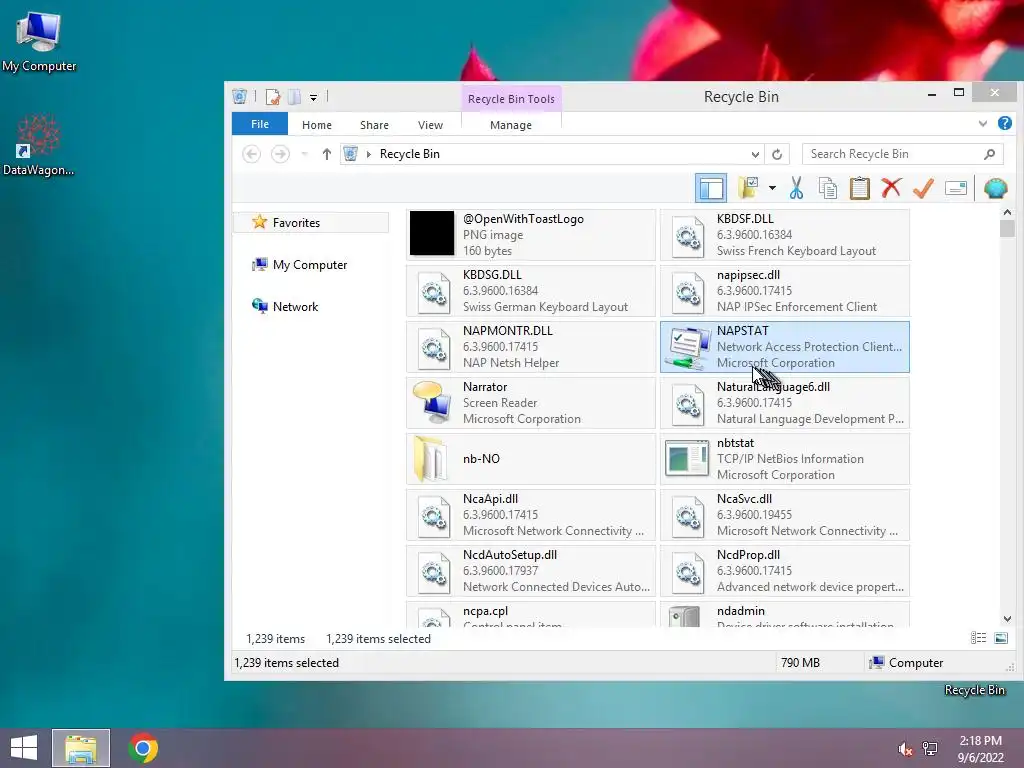Click the Recycle Bin icon in address bar
Viewport: 1024px width, 768px height.
point(351,153)
